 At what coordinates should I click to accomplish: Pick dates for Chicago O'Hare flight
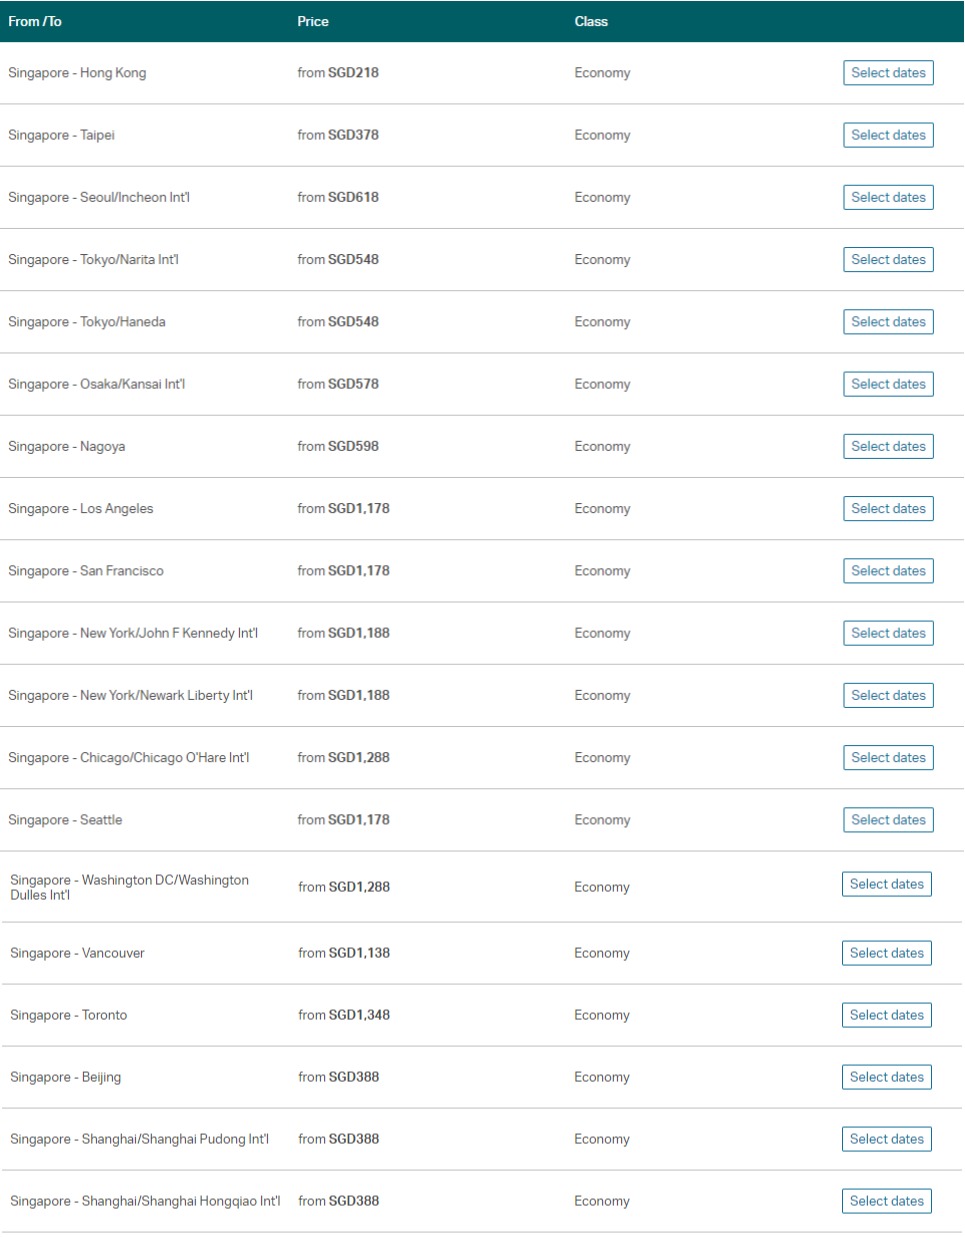(x=888, y=757)
